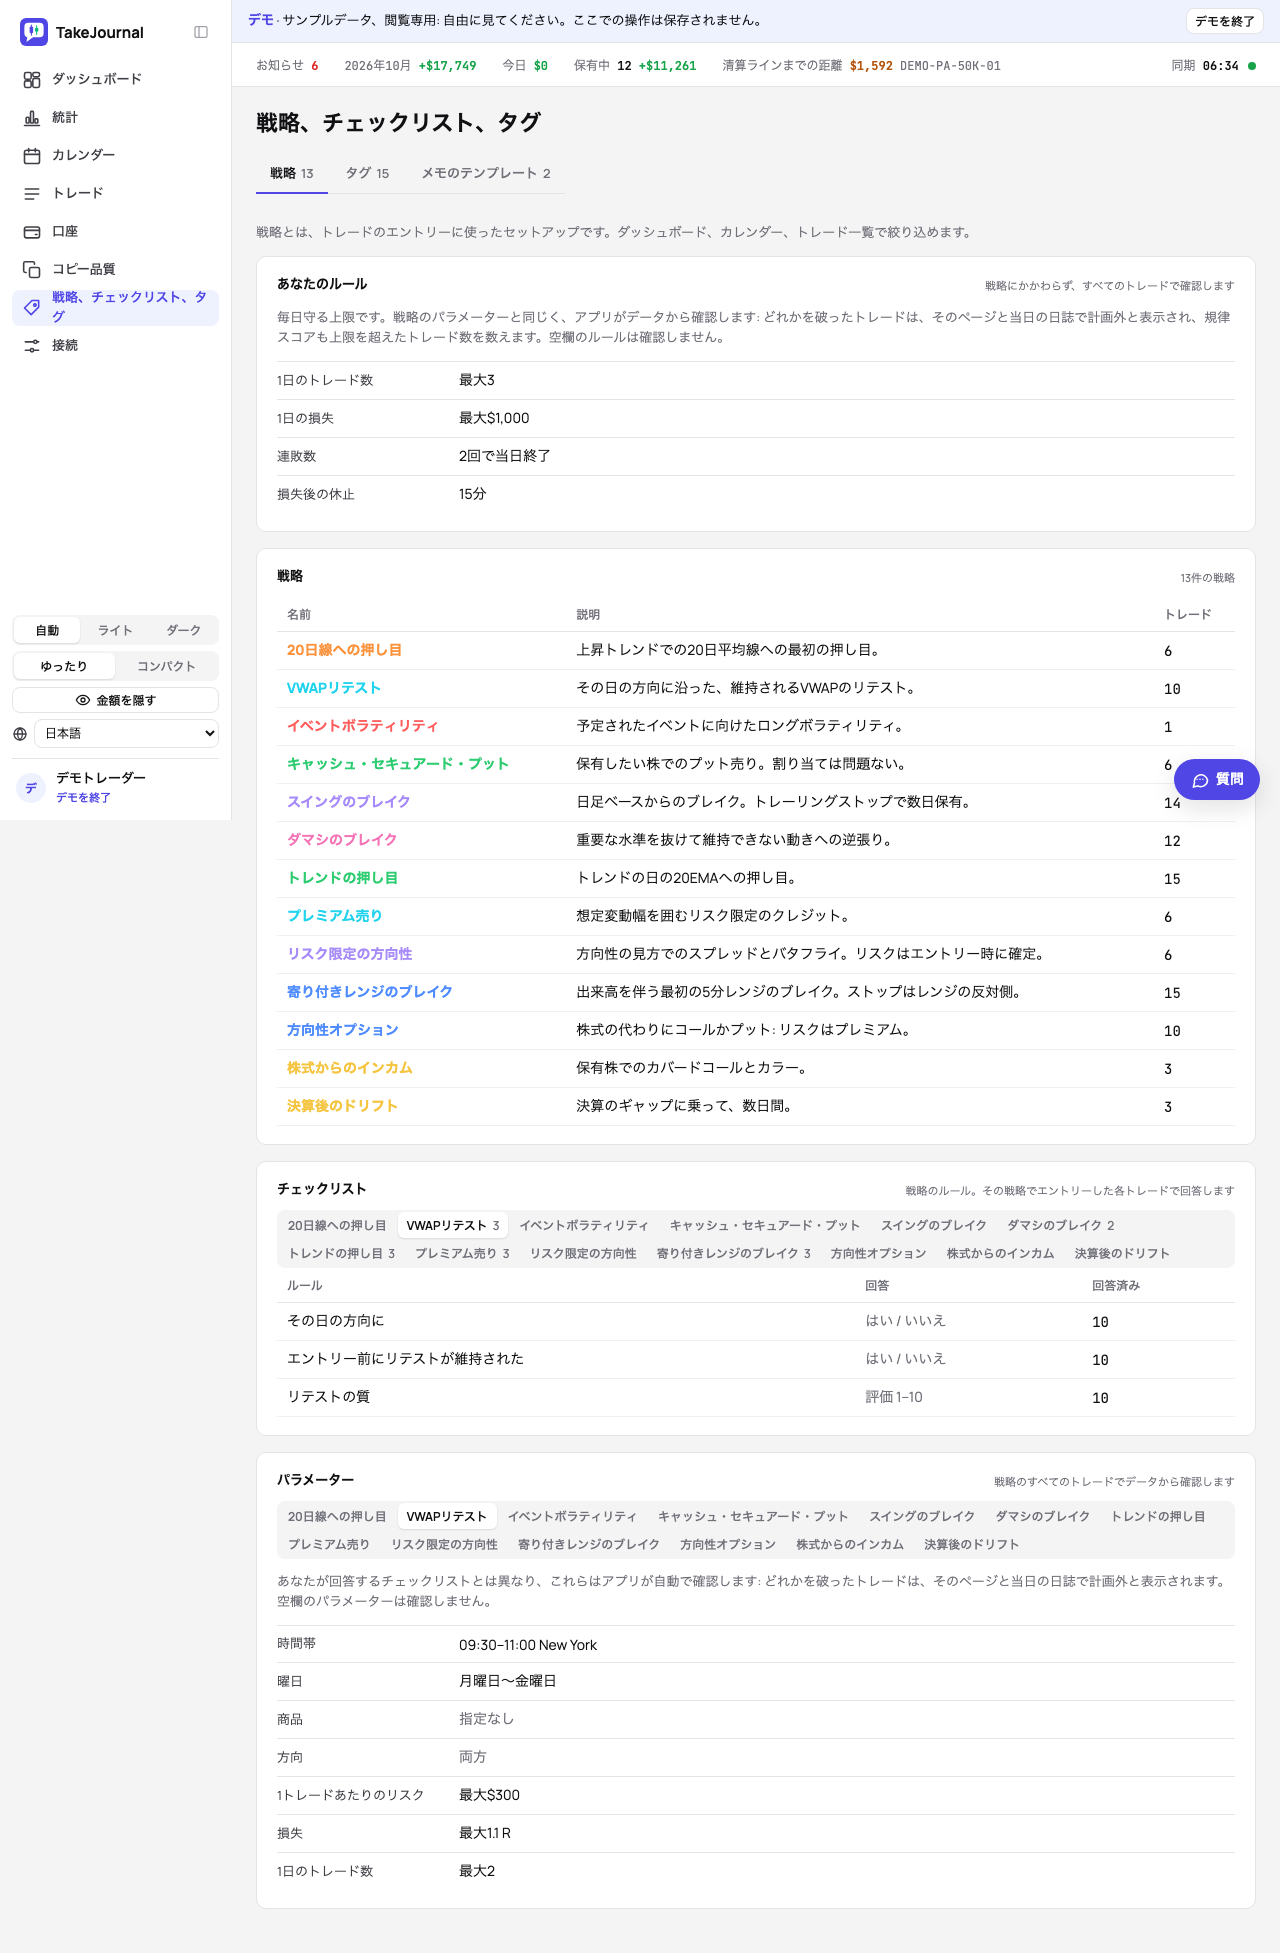Choose the コンパクト density option
The image size is (1280, 1953).
[x=166, y=666]
